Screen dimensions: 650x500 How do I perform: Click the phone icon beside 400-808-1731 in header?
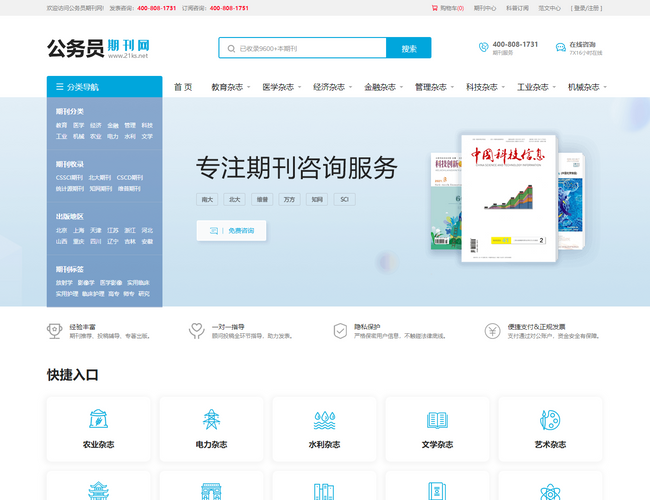point(483,47)
